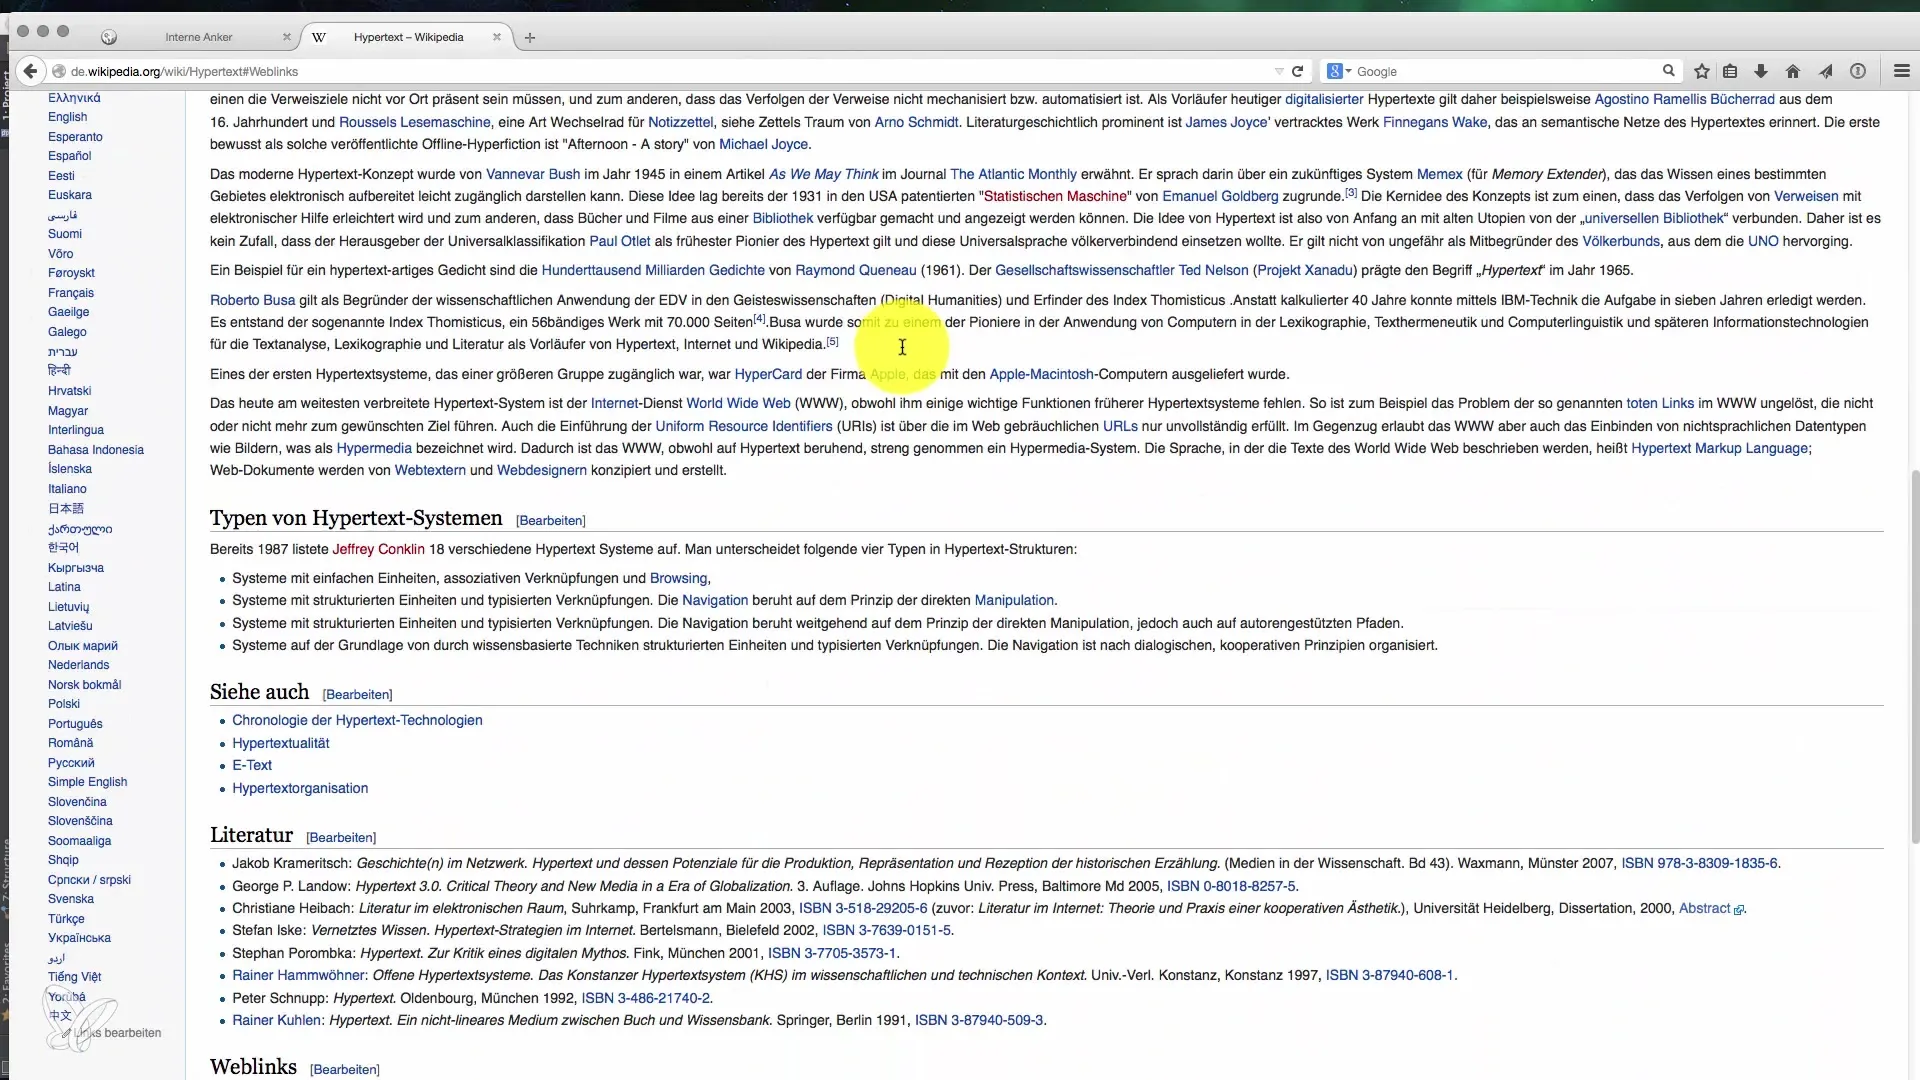This screenshot has height=1080, width=1920.
Task: Open the Vannevar Bush link
Action: pos(533,174)
